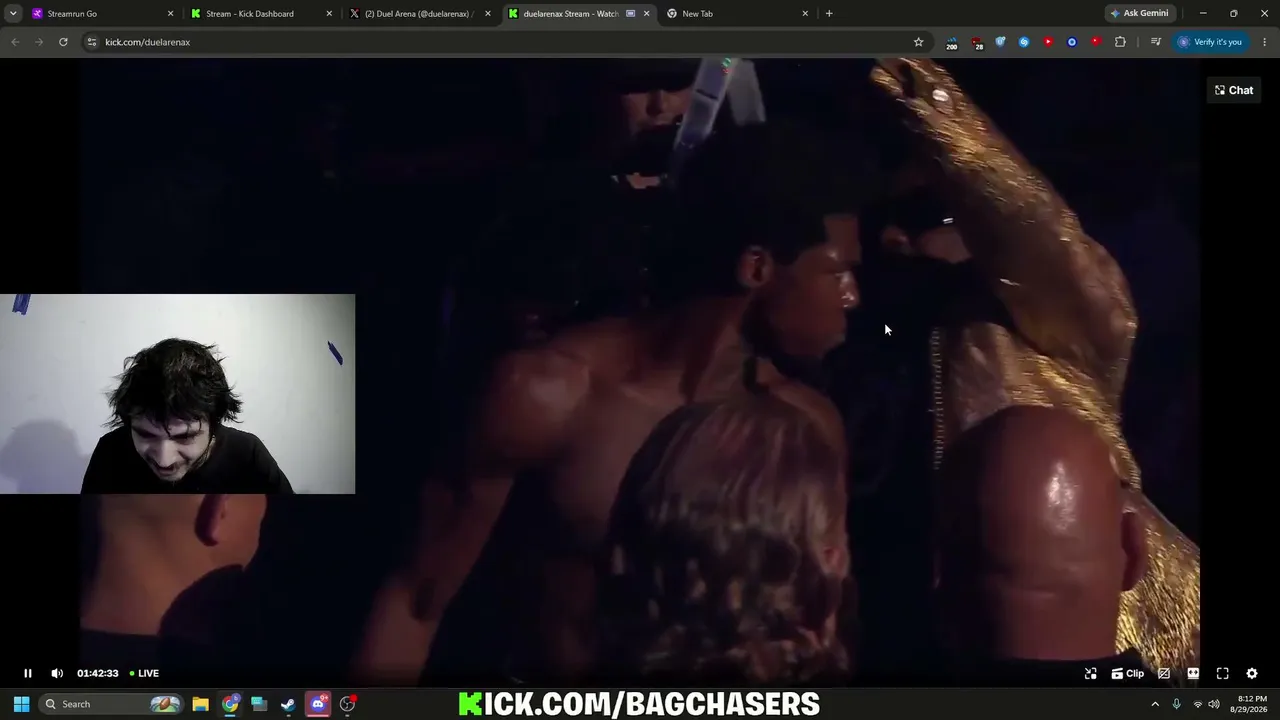Go forward to the next page

click(39, 42)
